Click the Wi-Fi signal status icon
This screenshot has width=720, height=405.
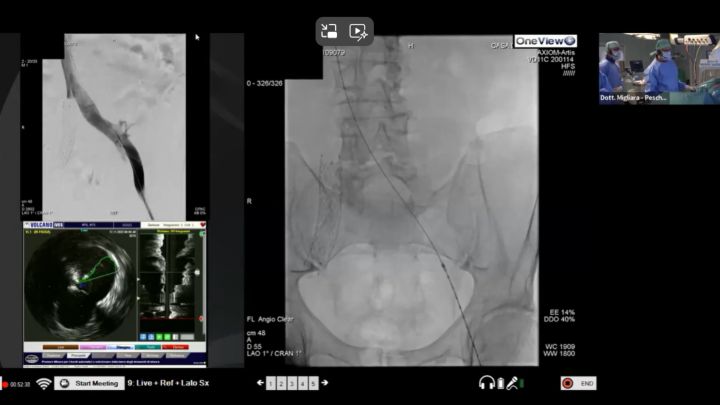44,383
